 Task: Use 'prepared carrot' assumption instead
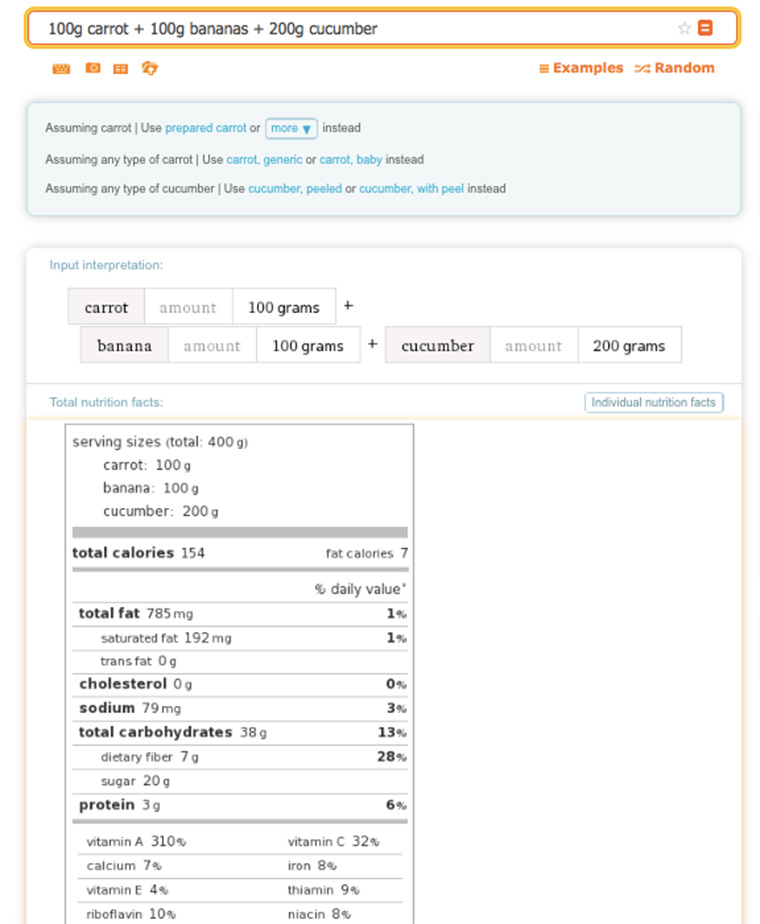tap(205, 128)
